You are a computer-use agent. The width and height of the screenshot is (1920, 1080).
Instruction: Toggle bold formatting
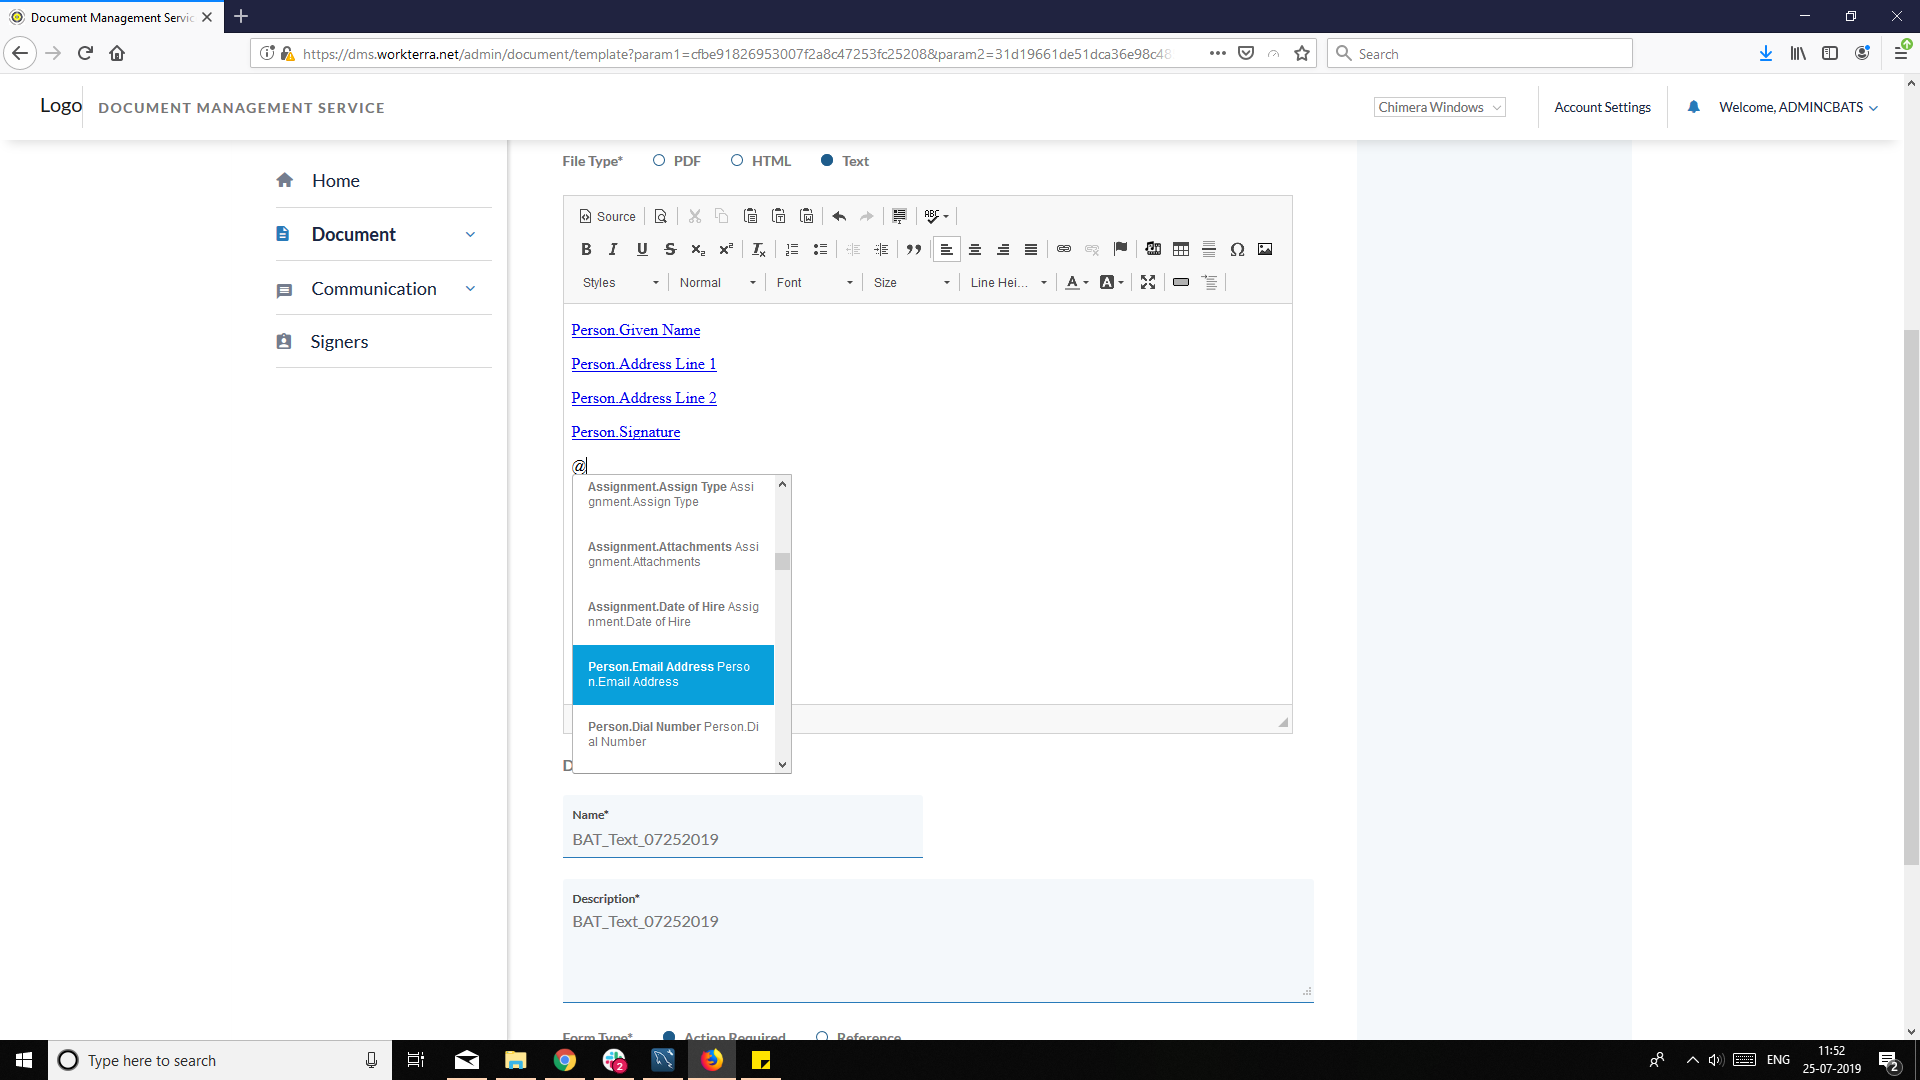click(x=586, y=249)
